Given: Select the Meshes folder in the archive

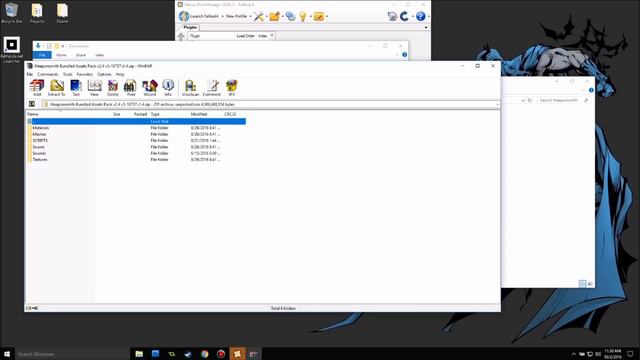Looking at the screenshot, I should pos(39,134).
